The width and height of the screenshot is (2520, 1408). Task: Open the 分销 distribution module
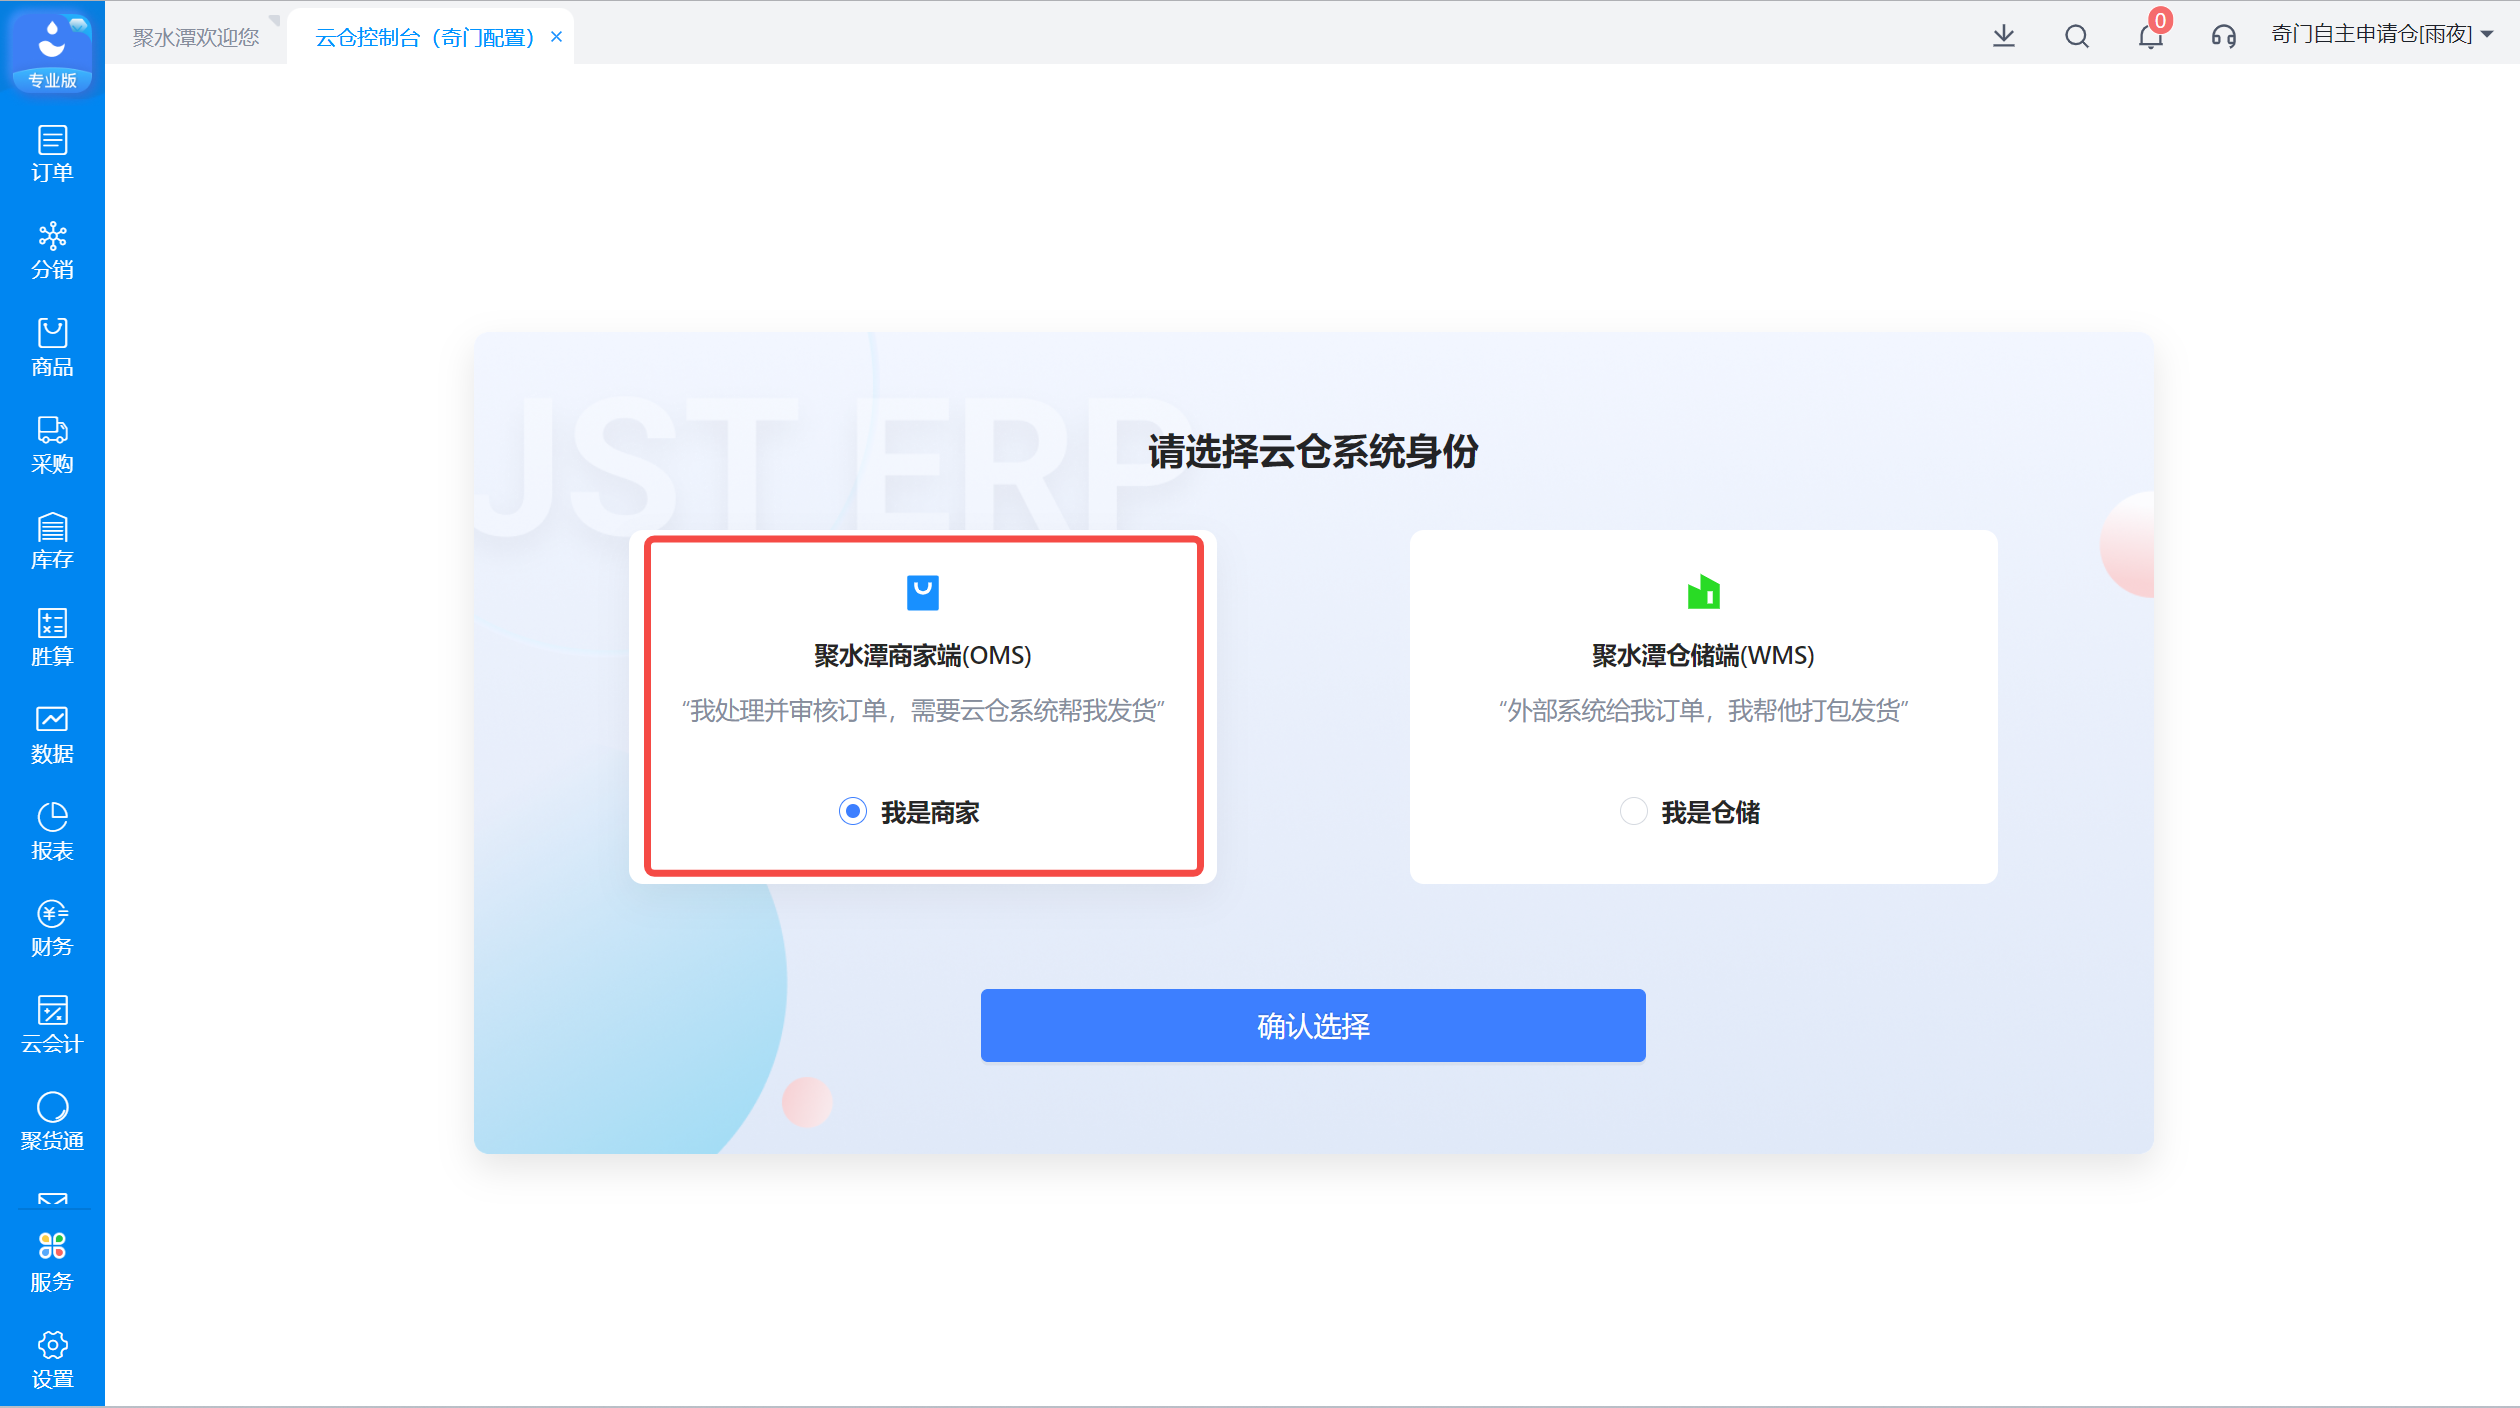click(x=52, y=251)
